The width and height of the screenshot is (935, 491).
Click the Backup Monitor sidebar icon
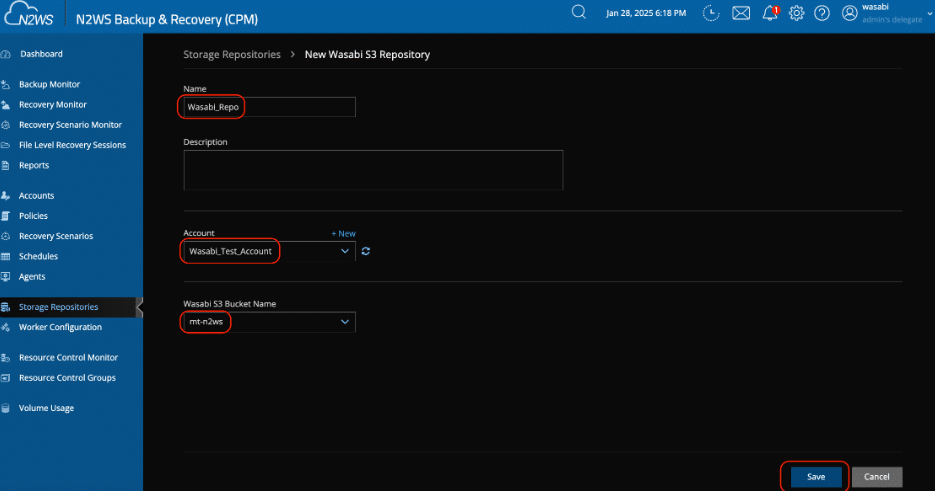(6, 85)
